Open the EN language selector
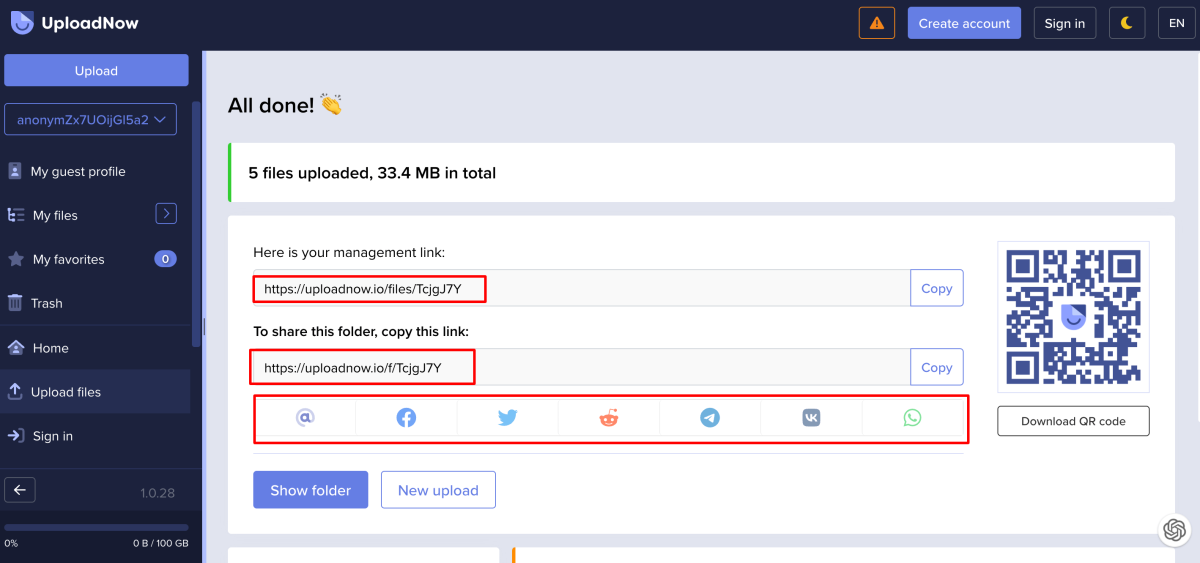 [x=1177, y=23]
